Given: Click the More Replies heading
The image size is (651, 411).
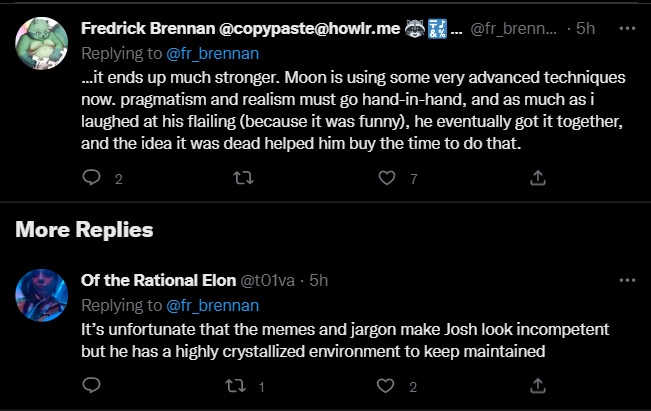Looking at the screenshot, I should tap(84, 230).
